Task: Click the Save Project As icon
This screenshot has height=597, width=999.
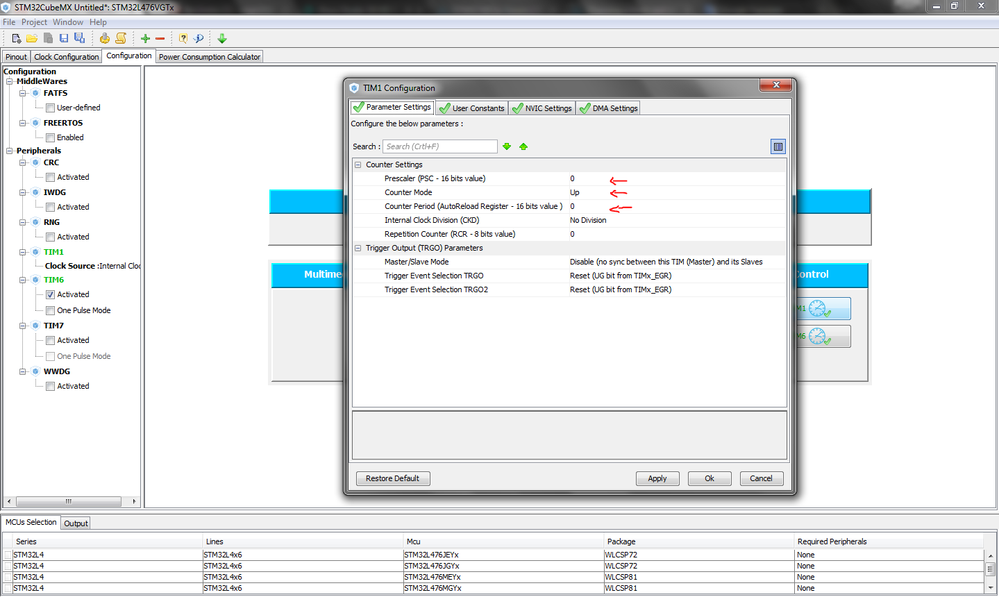Action: 79,38
